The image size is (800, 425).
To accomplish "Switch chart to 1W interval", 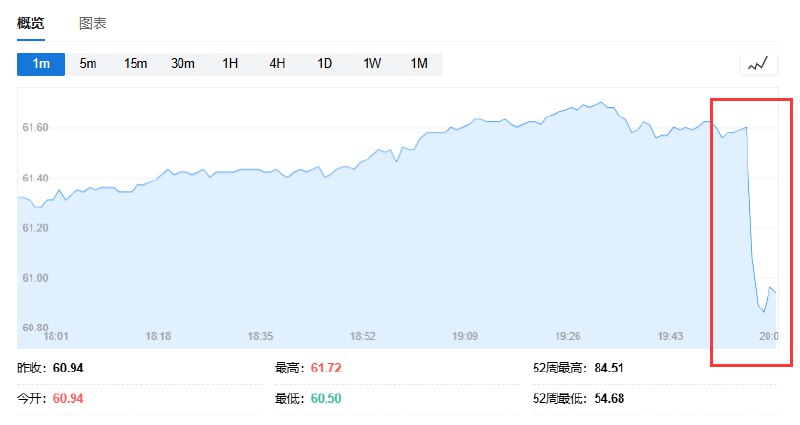I will coord(372,64).
